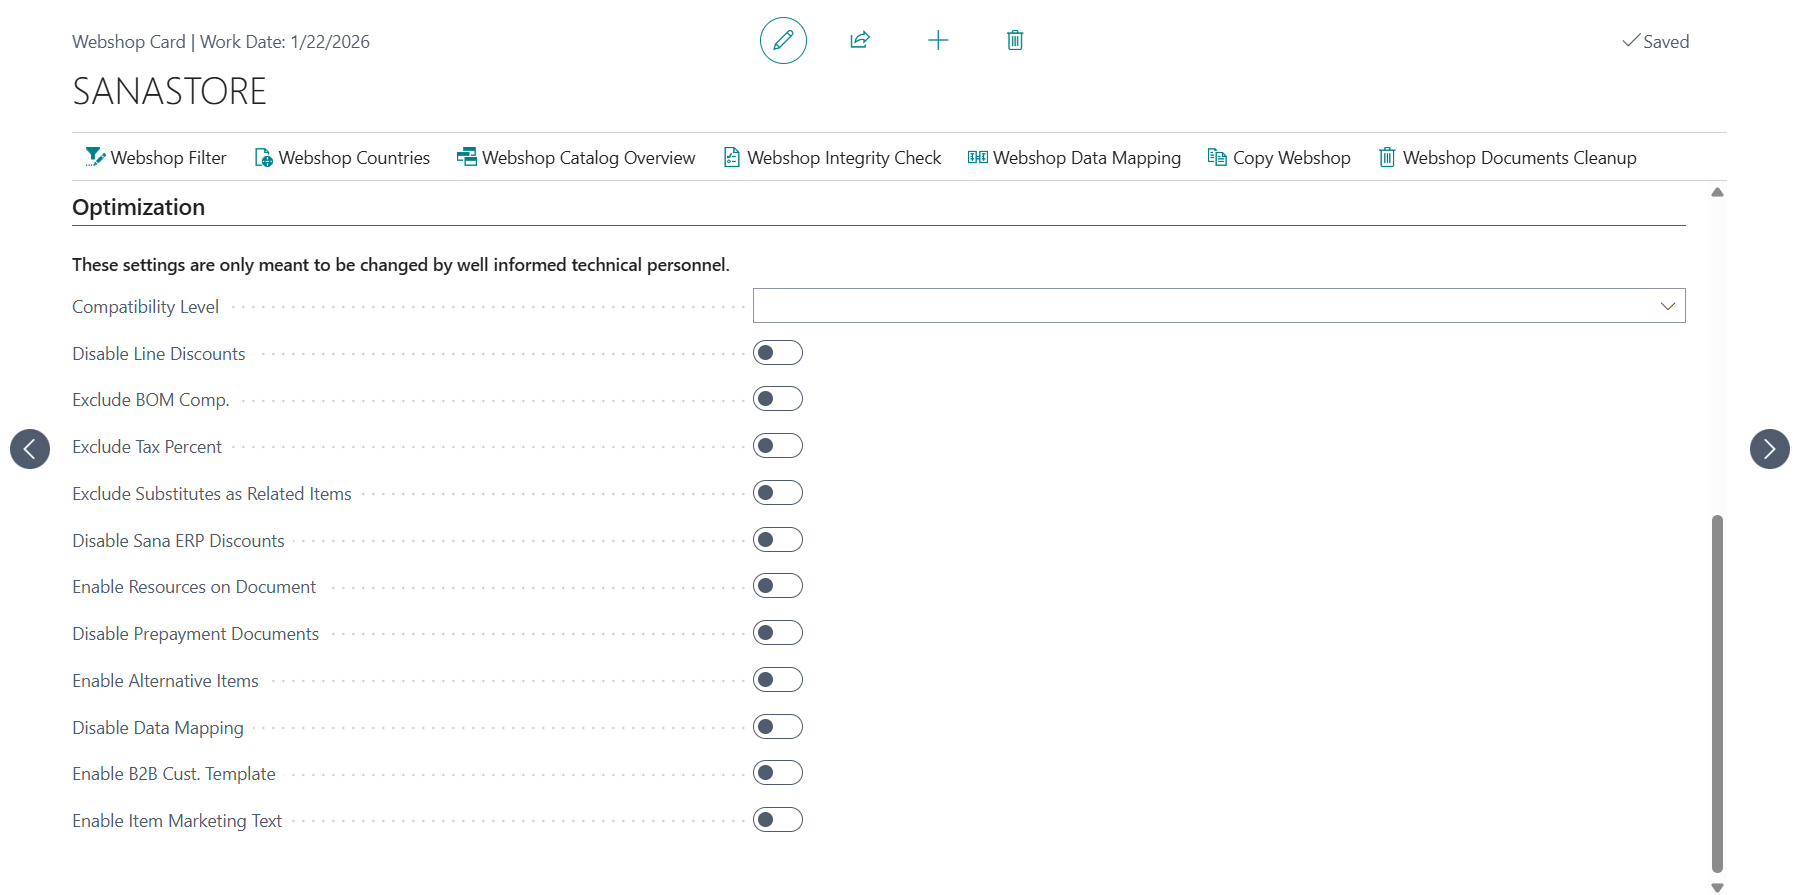The image size is (1800, 895).
Task: Click the scroll down arrow
Action: coord(1717,887)
